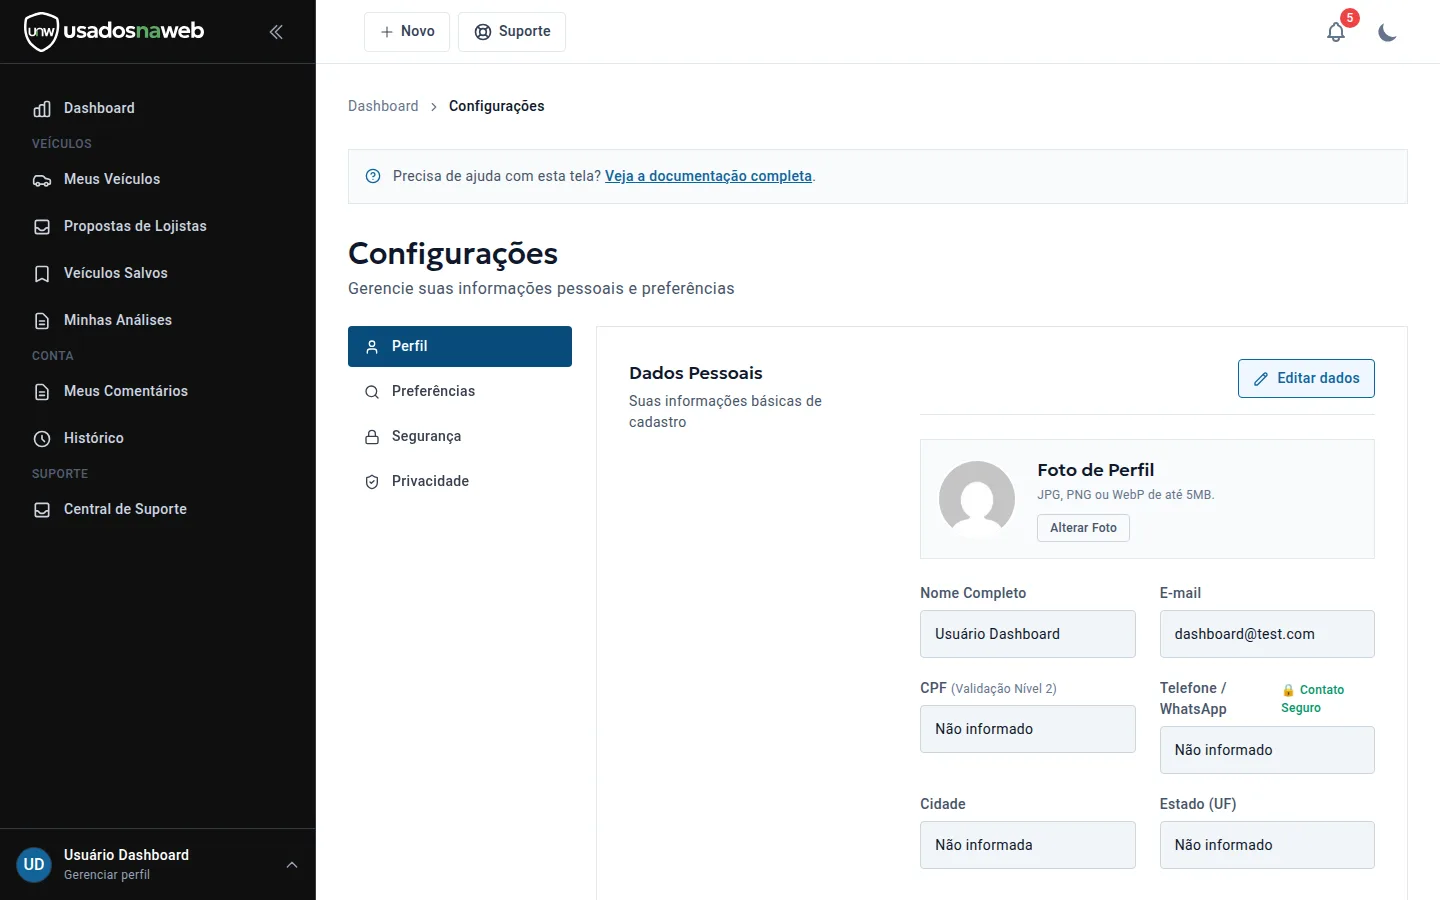Image resolution: width=1440 pixels, height=900 pixels.
Task: Click the usadosnaweb logo
Action: 114,31
